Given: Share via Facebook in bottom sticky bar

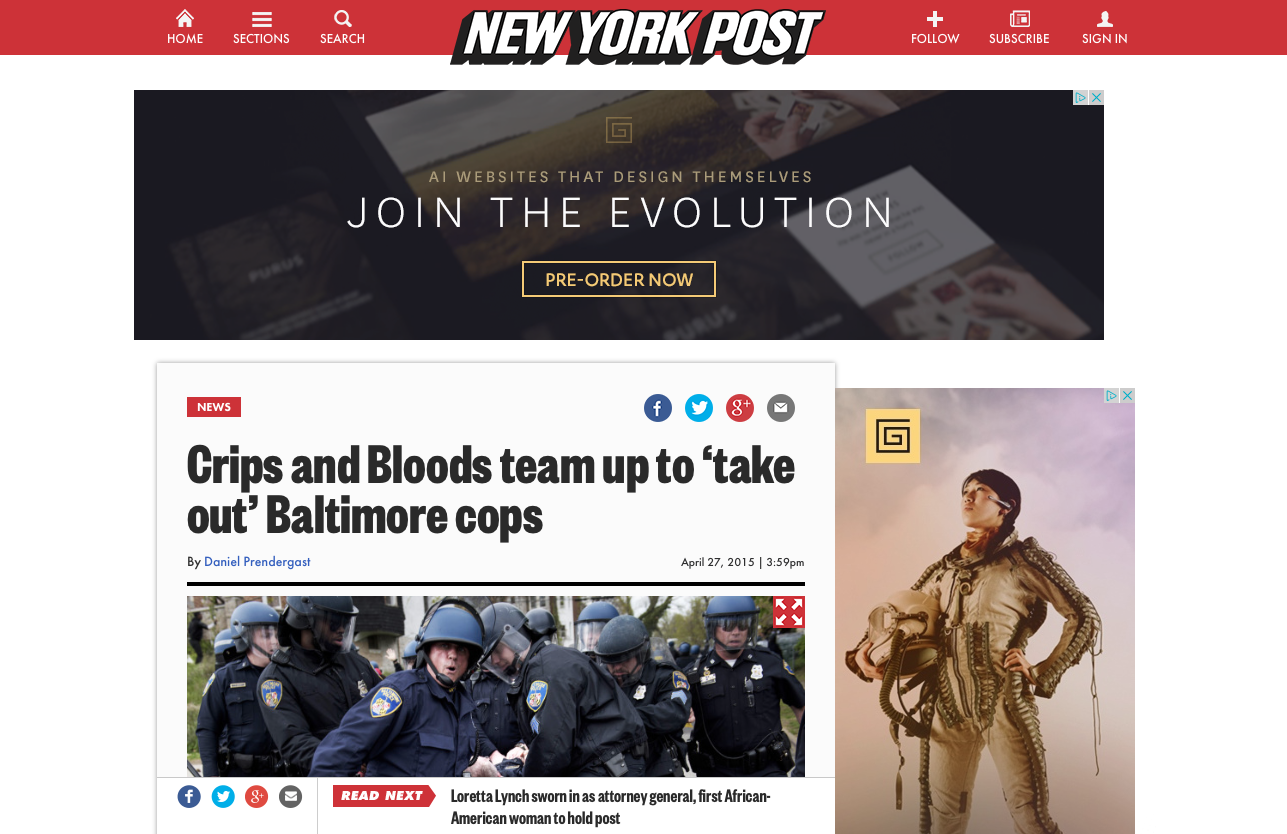Looking at the screenshot, I should coord(189,796).
